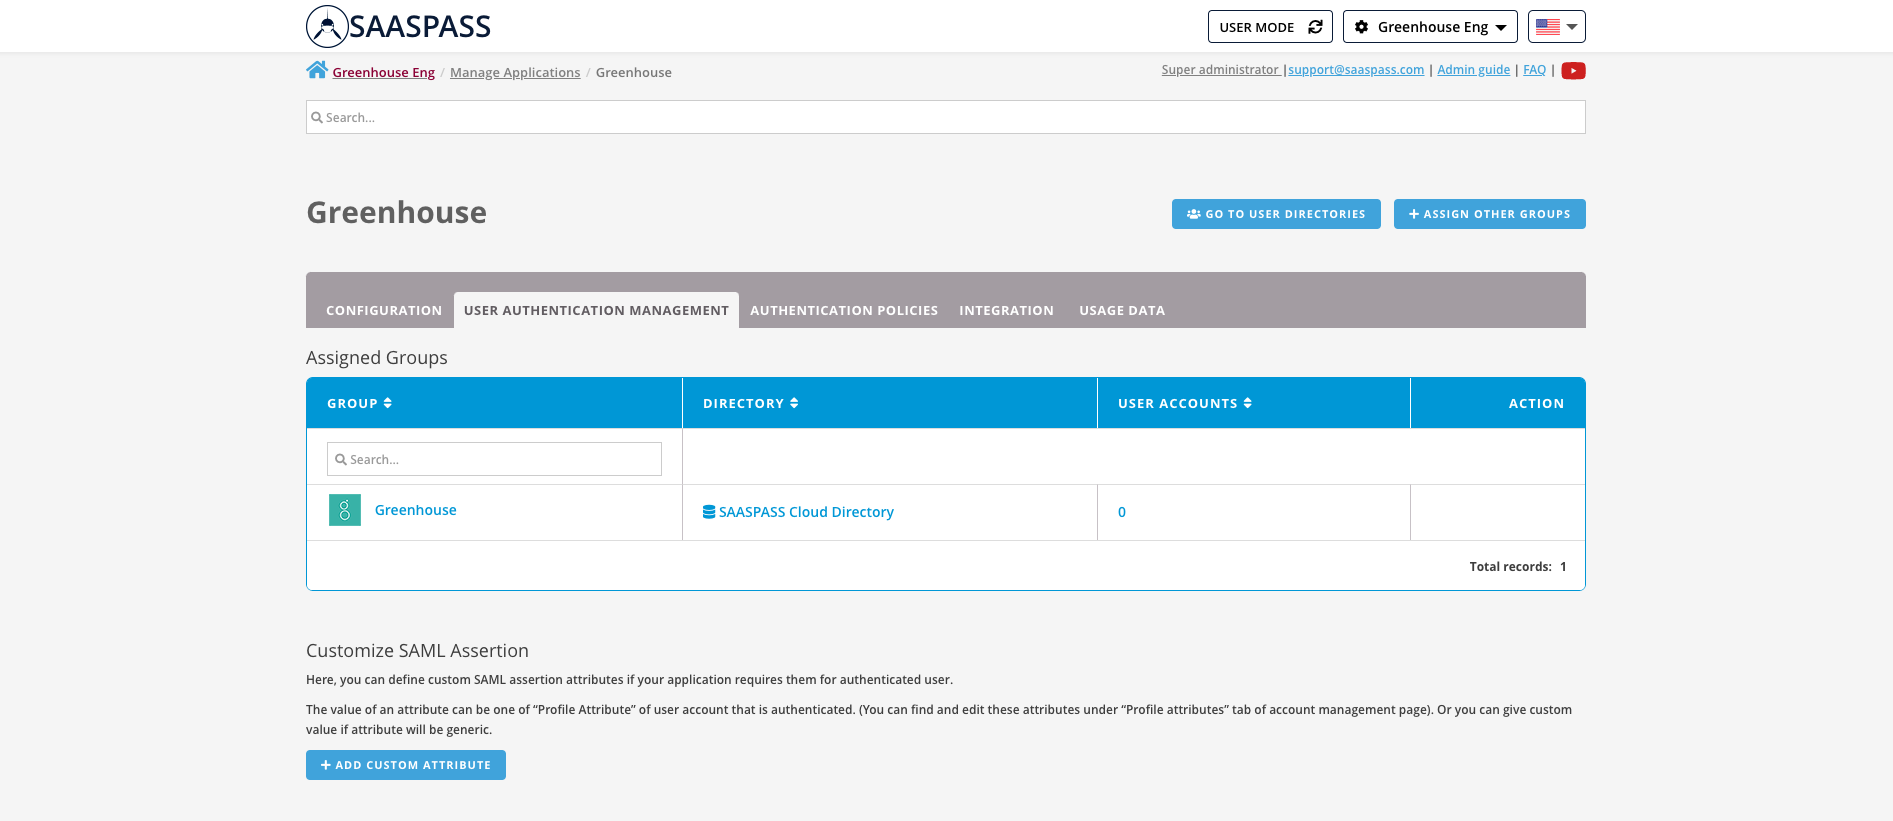Click Add Custom Attribute button
This screenshot has height=821, width=1893.
[406, 765]
